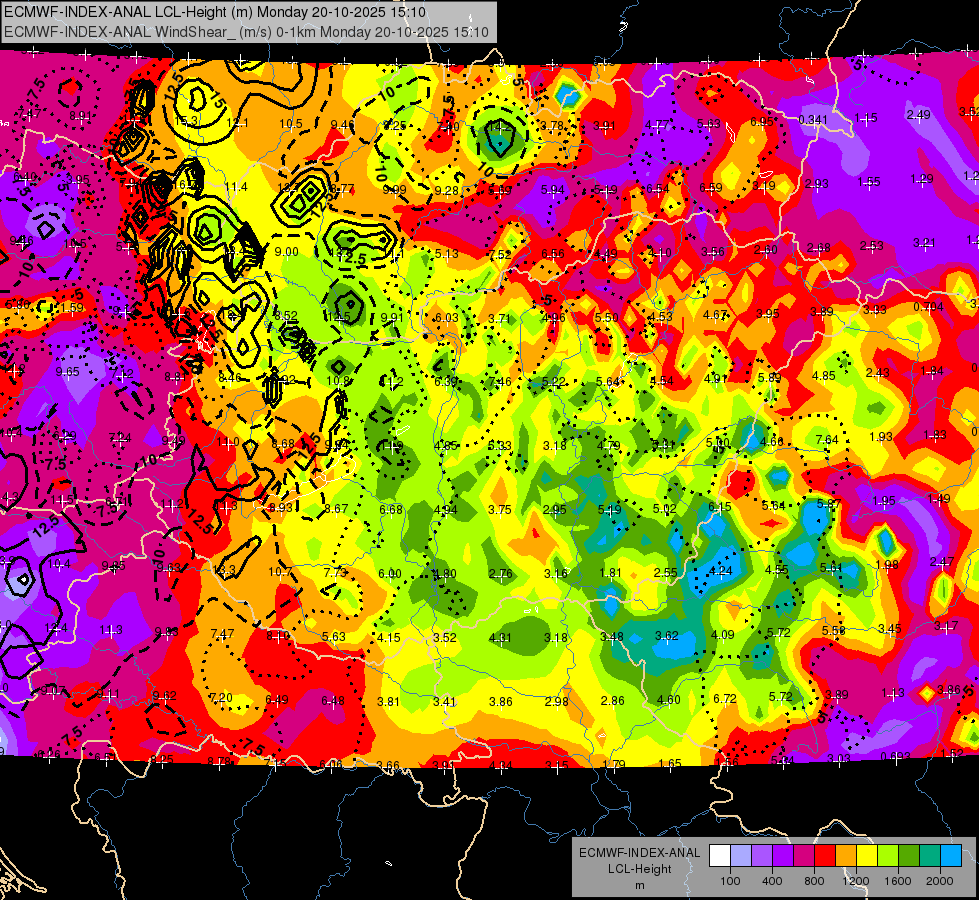Select the grid value 11.4
The height and width of the screenshot is (900, 979).
(236, 187)
